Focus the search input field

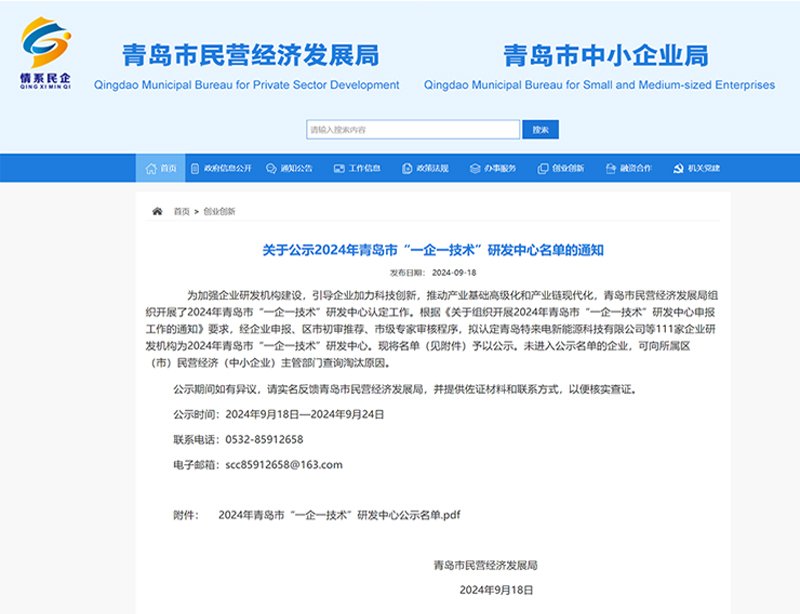click(x=413, y=130)
